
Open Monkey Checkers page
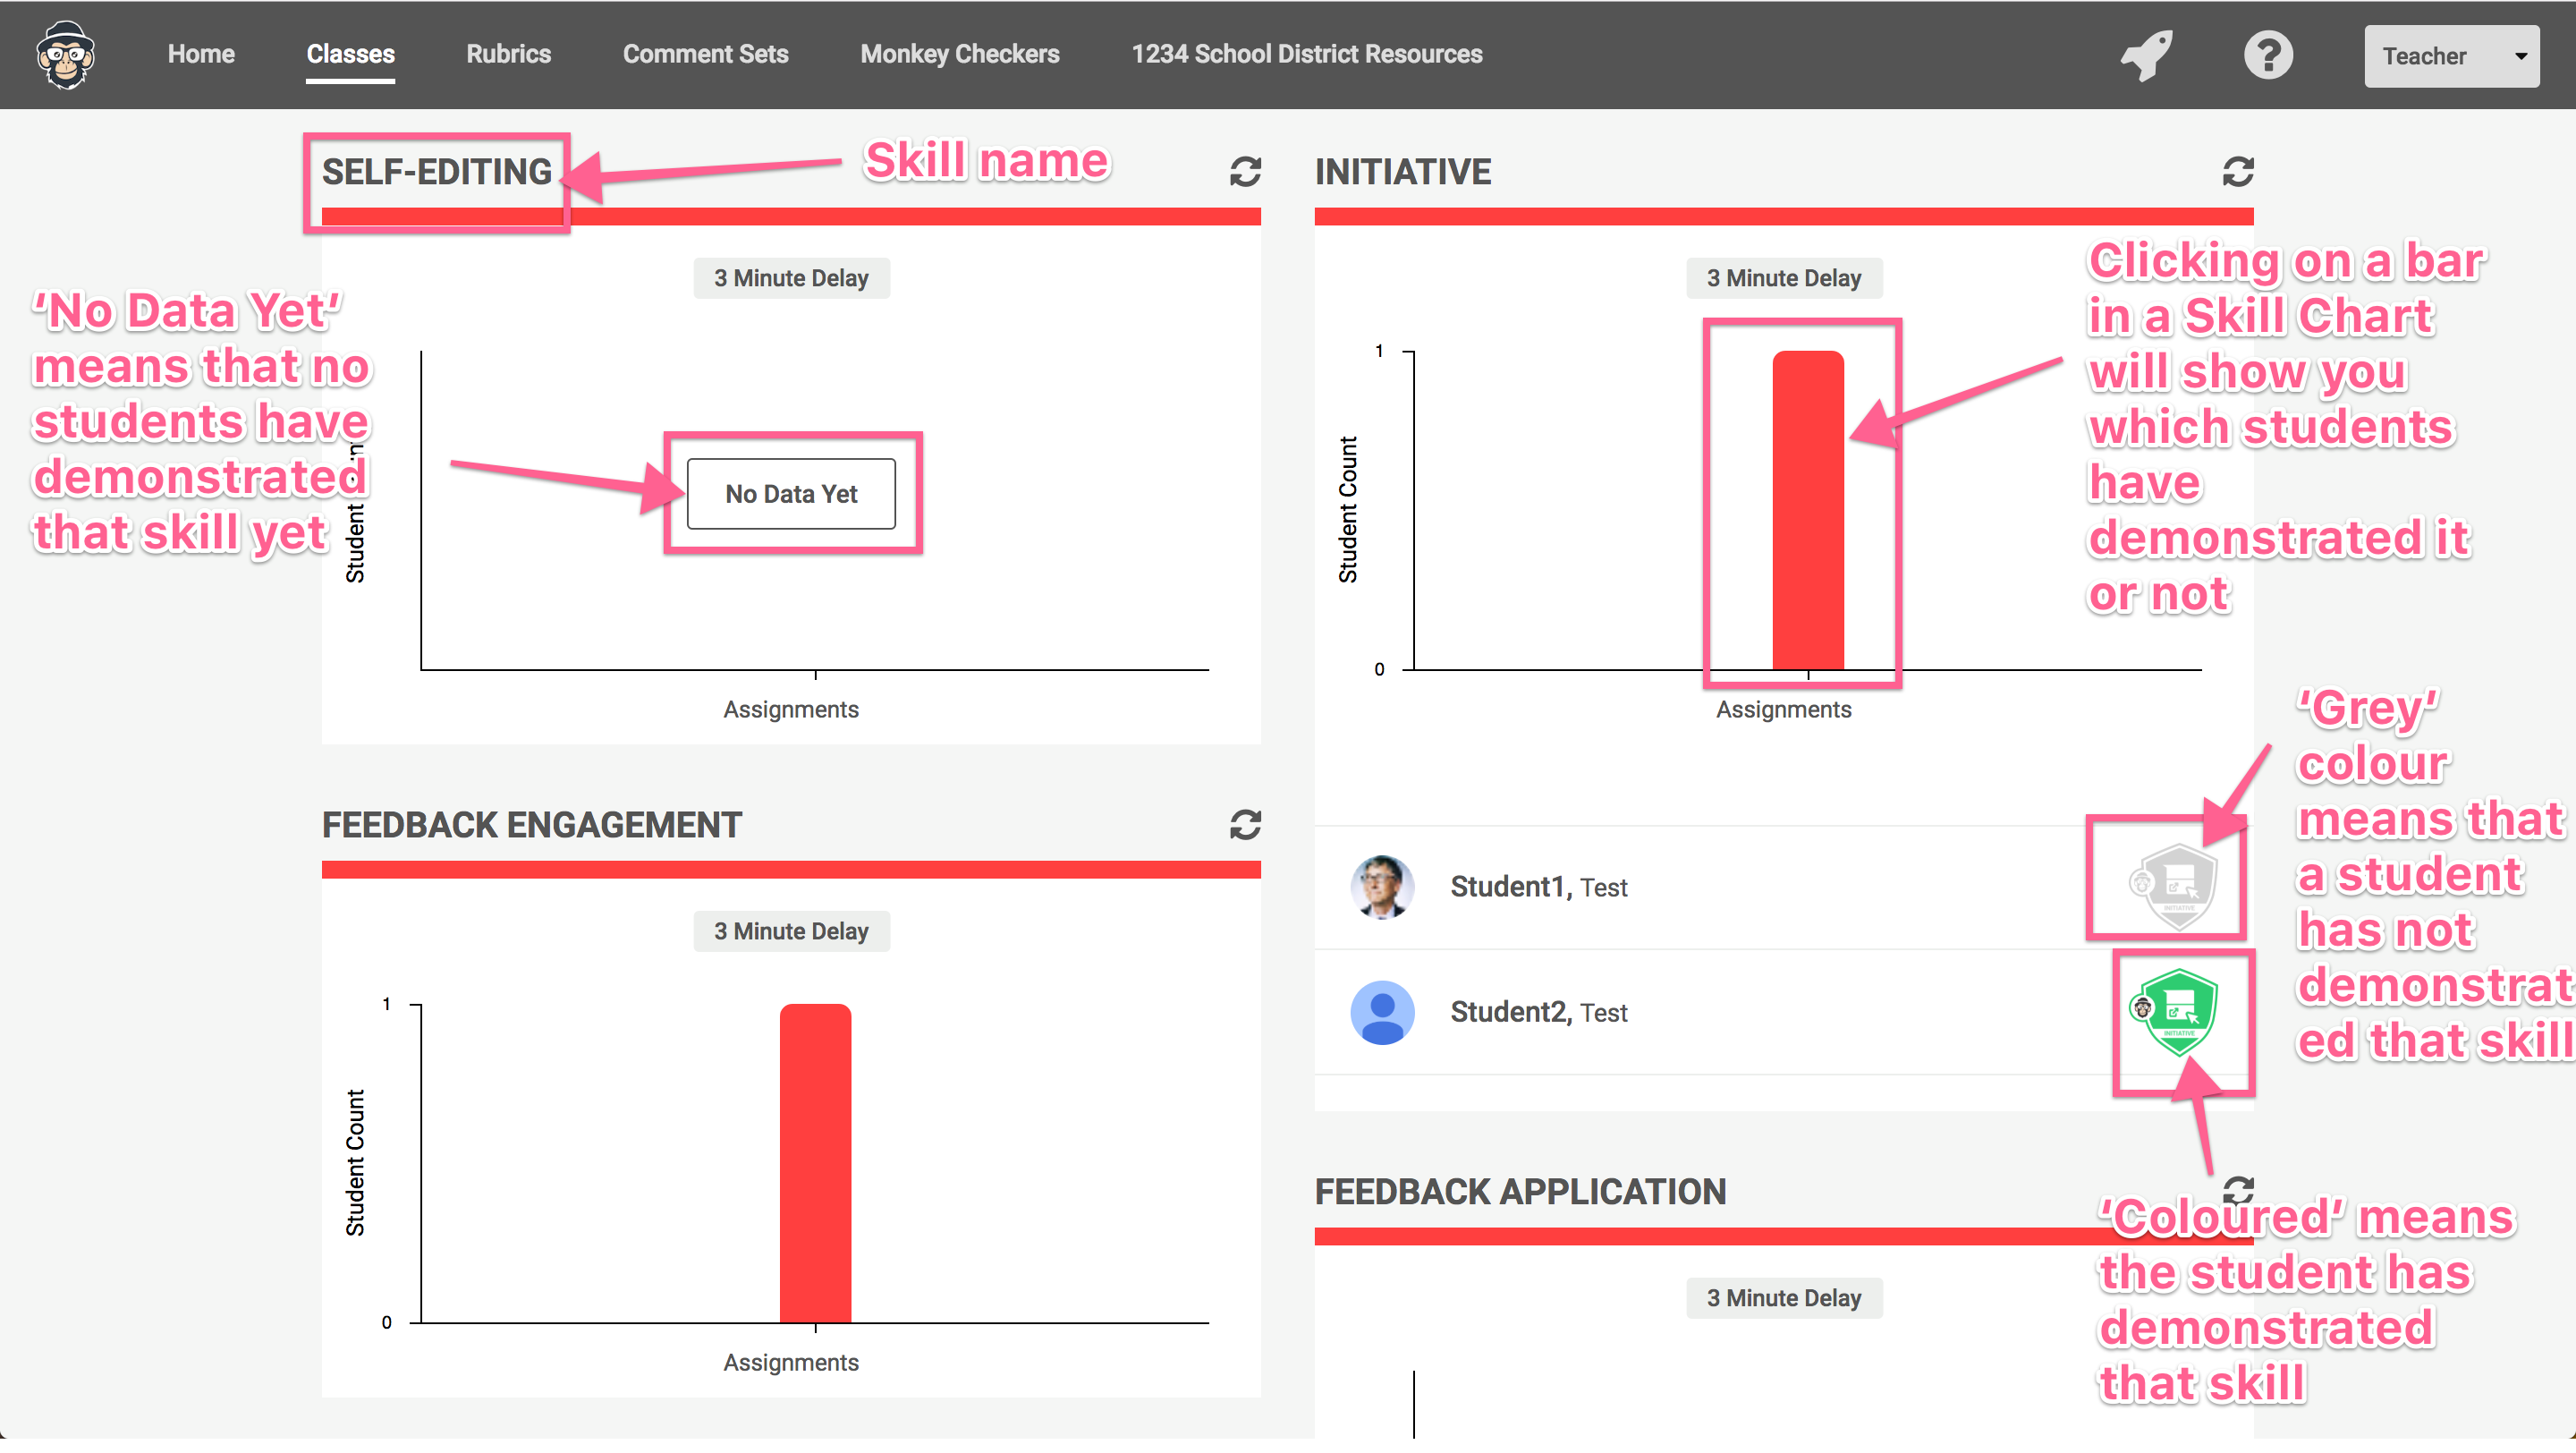coord(959,54)
